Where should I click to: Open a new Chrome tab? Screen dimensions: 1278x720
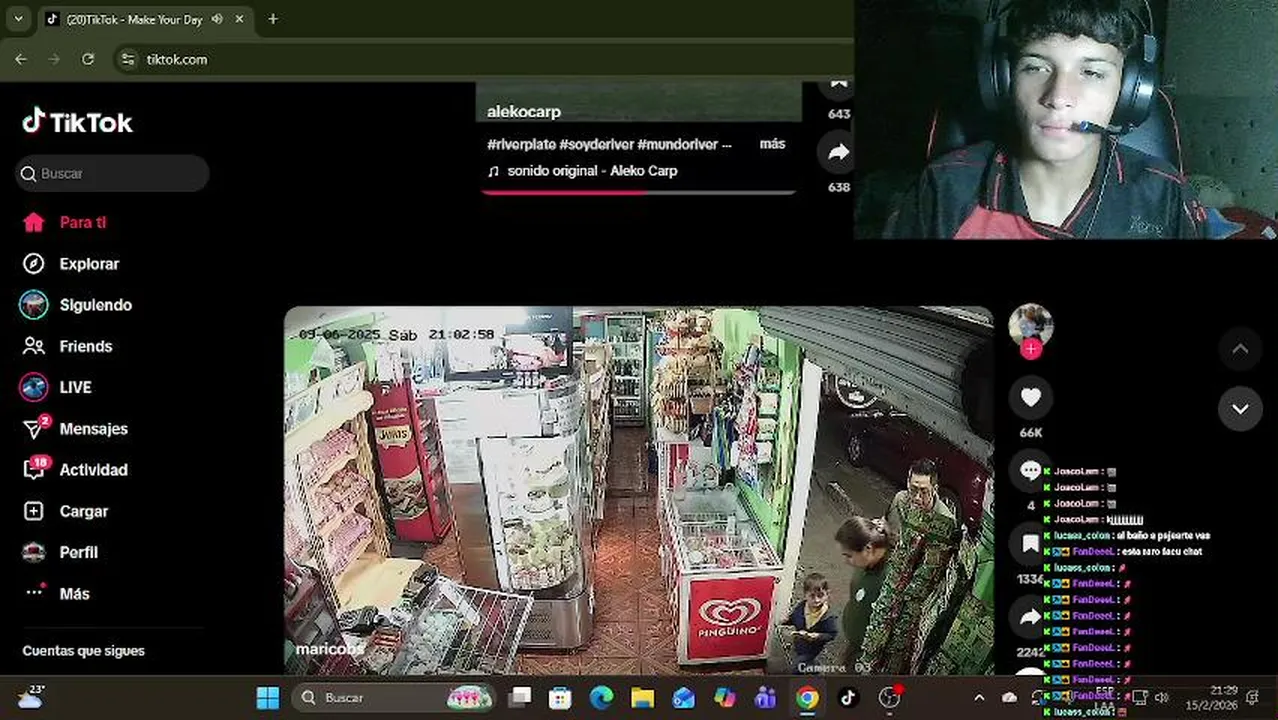pos(273,19)
